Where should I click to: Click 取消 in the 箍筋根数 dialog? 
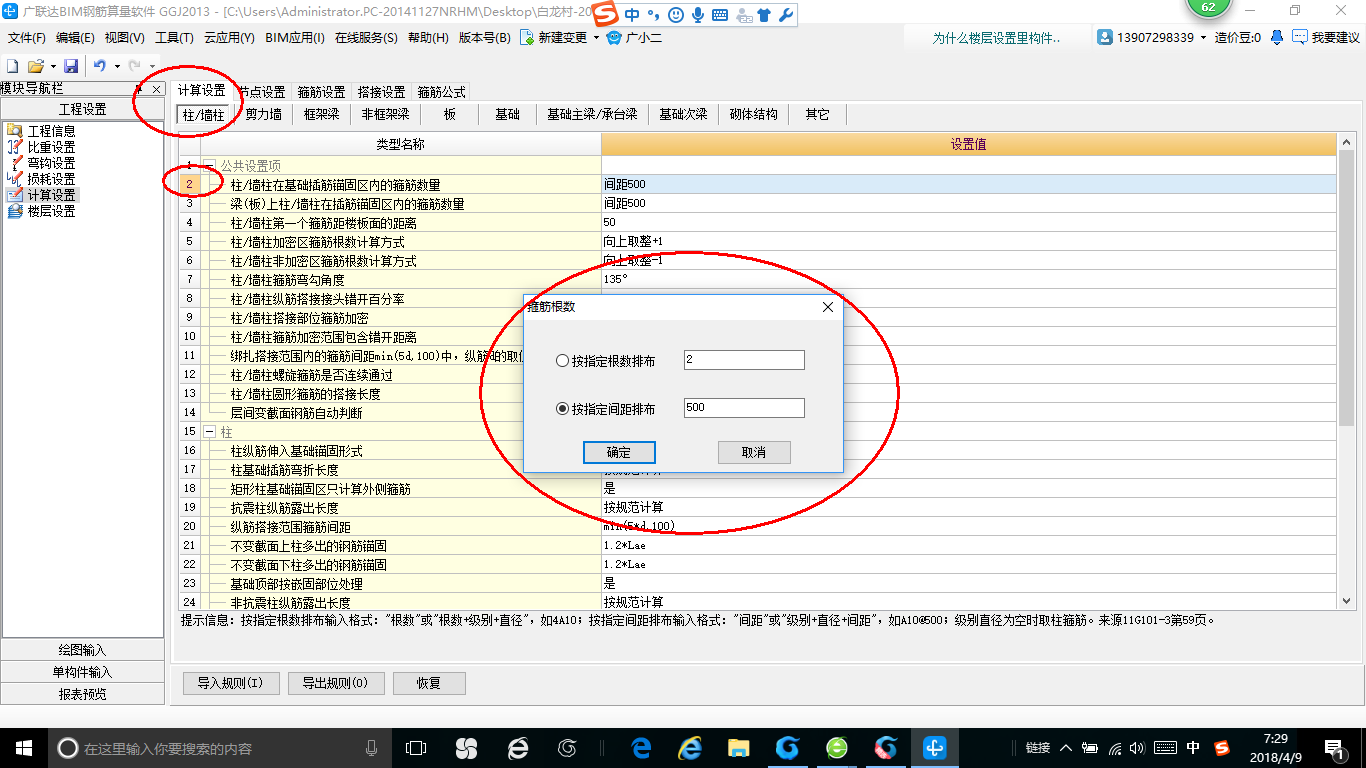coord(754,453)
